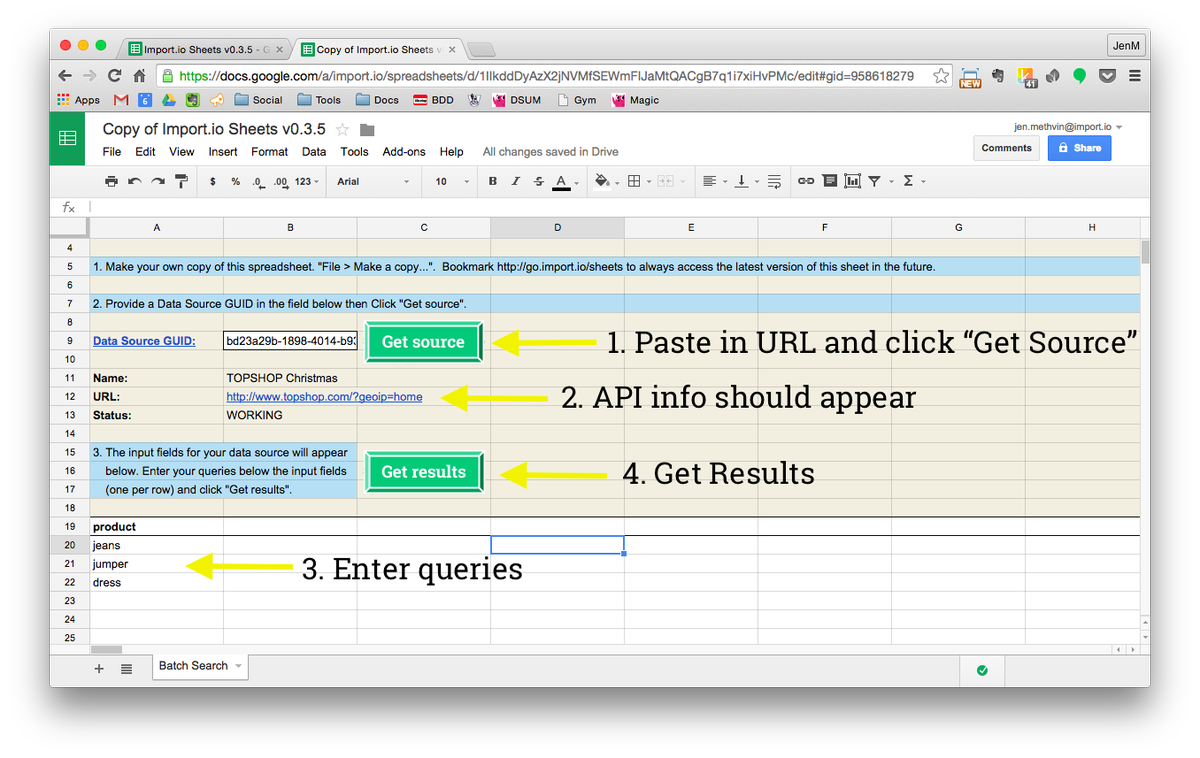This screenshot has width=1200, height=758.
Task: Format cell as percent
Action: [235, 182]
